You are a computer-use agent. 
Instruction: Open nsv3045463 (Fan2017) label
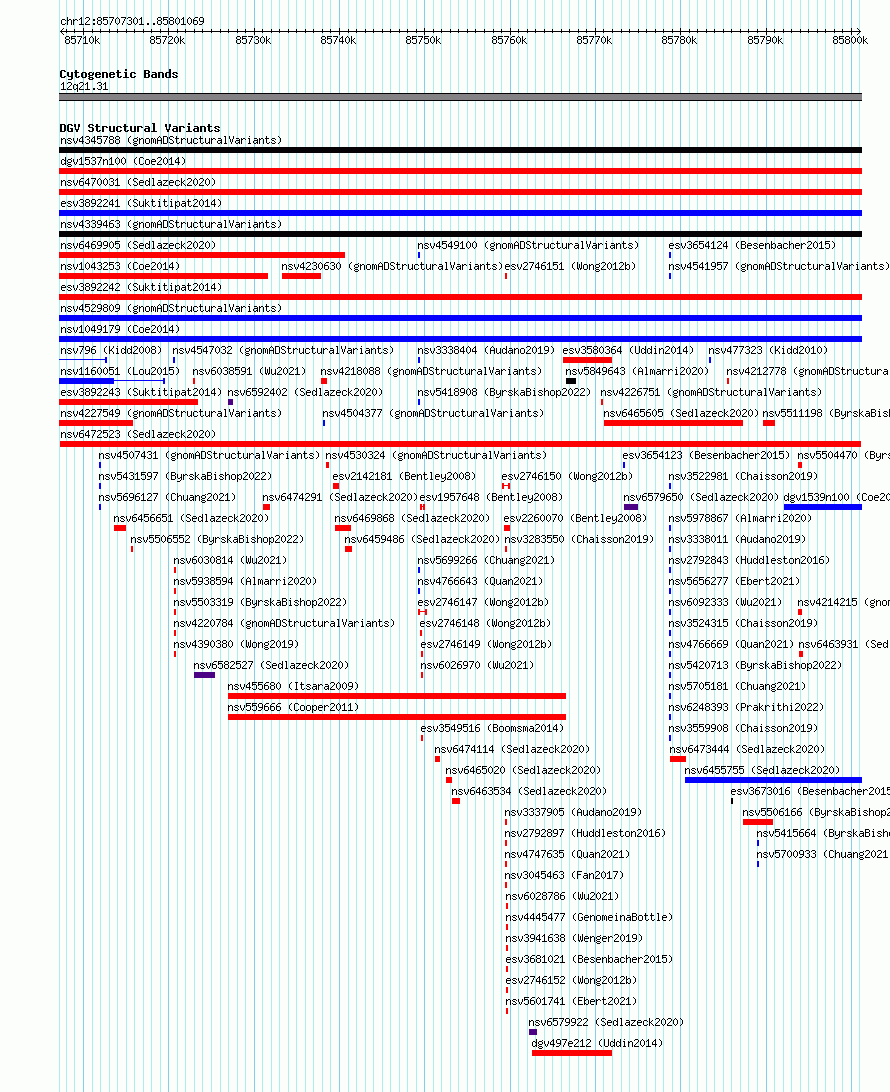coord(564,875)
